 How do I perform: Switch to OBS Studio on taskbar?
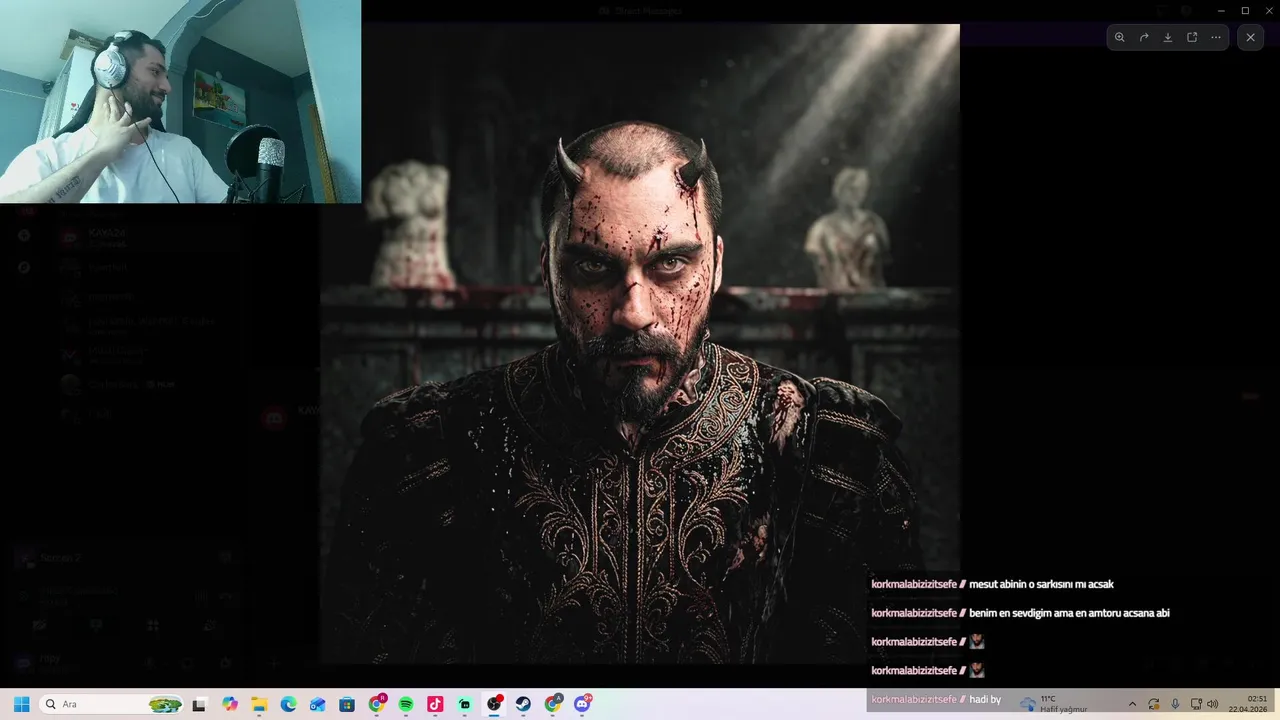494,704
